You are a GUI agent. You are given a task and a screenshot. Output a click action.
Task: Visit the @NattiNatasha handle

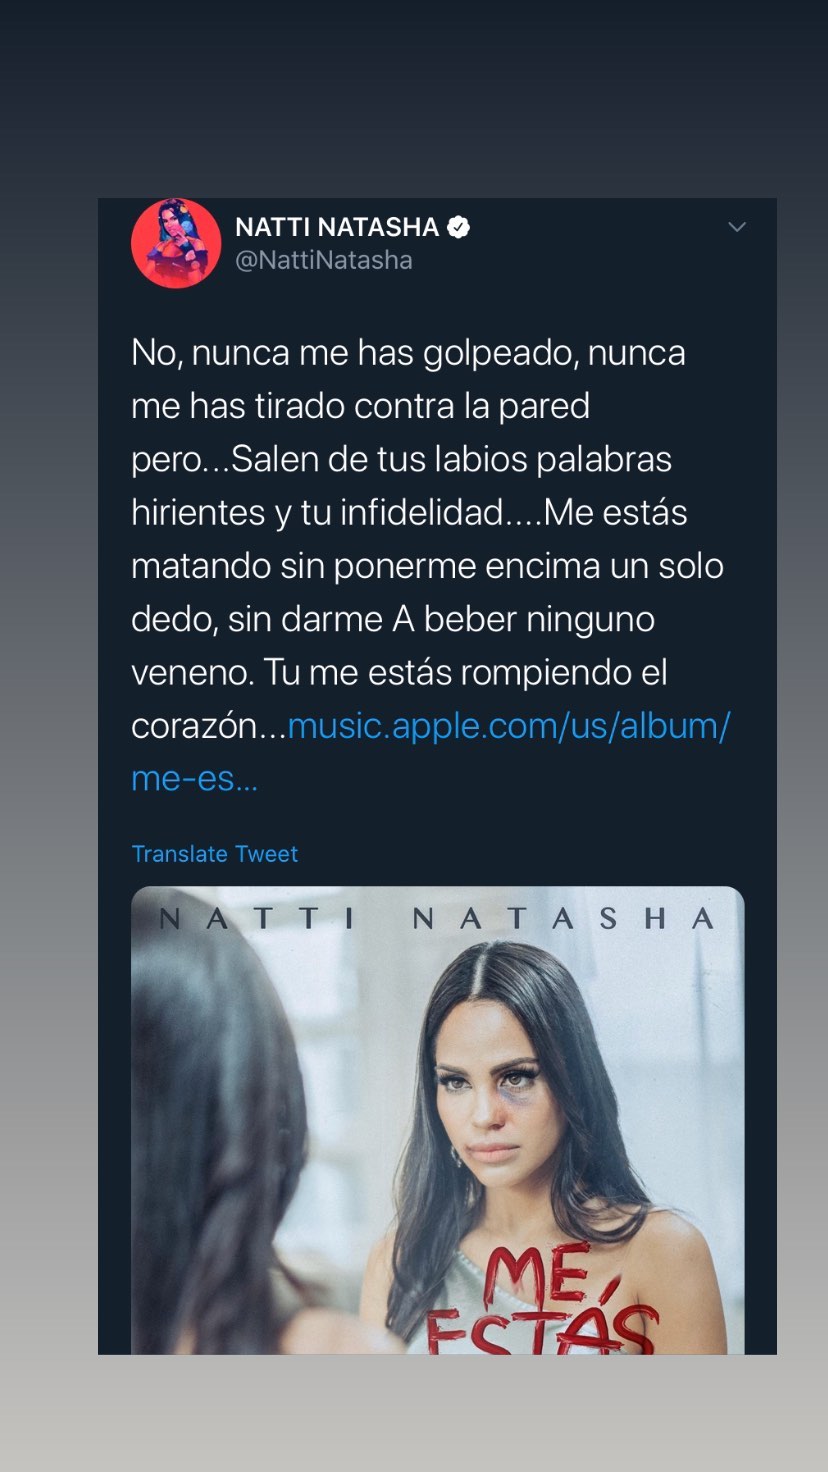coord(324,260)
